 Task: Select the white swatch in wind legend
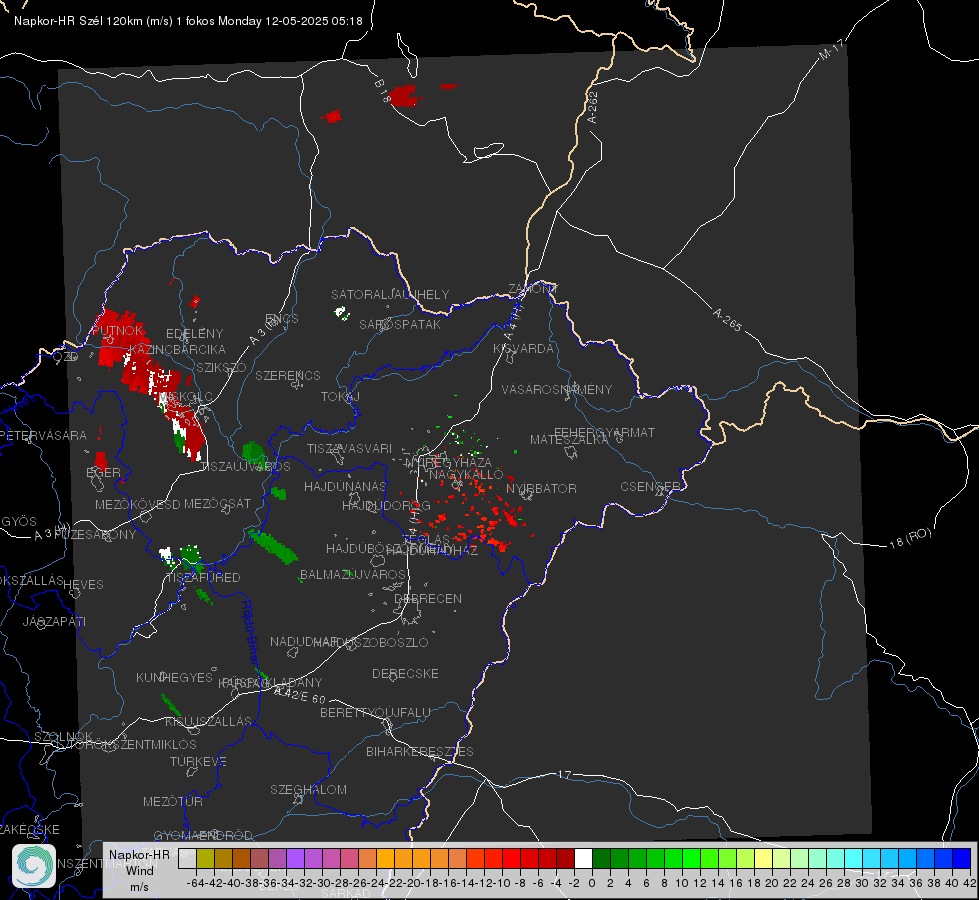(x=583, y=858)
